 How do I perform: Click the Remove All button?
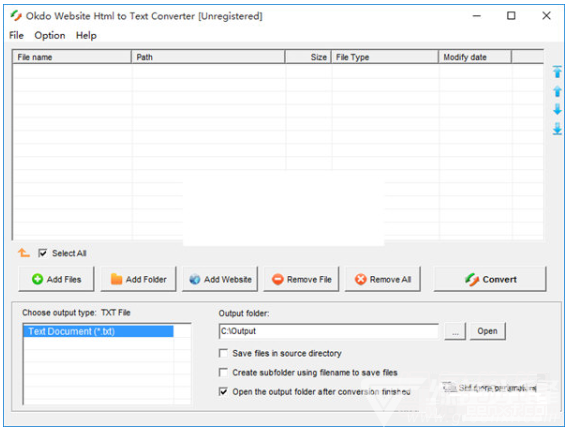point(383,279)
